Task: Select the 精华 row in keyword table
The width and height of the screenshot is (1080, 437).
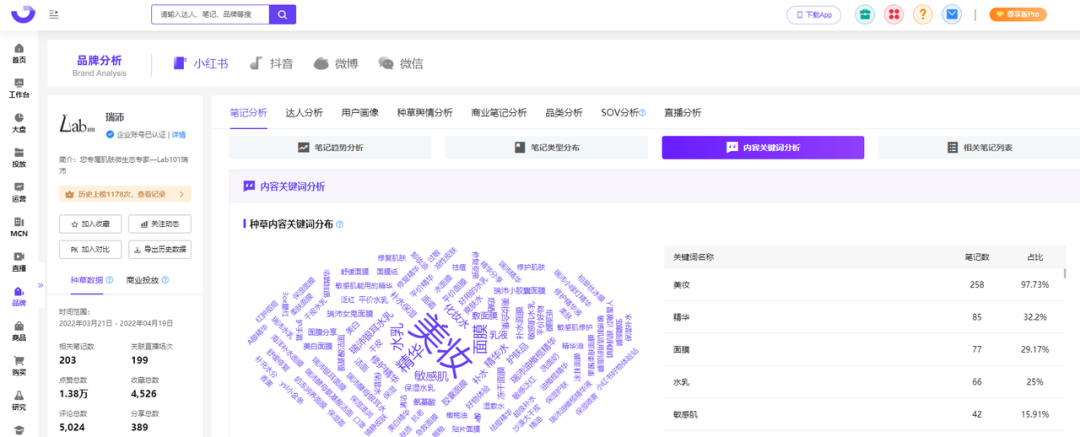Action: pyautogui.click(x=864, y=317)
